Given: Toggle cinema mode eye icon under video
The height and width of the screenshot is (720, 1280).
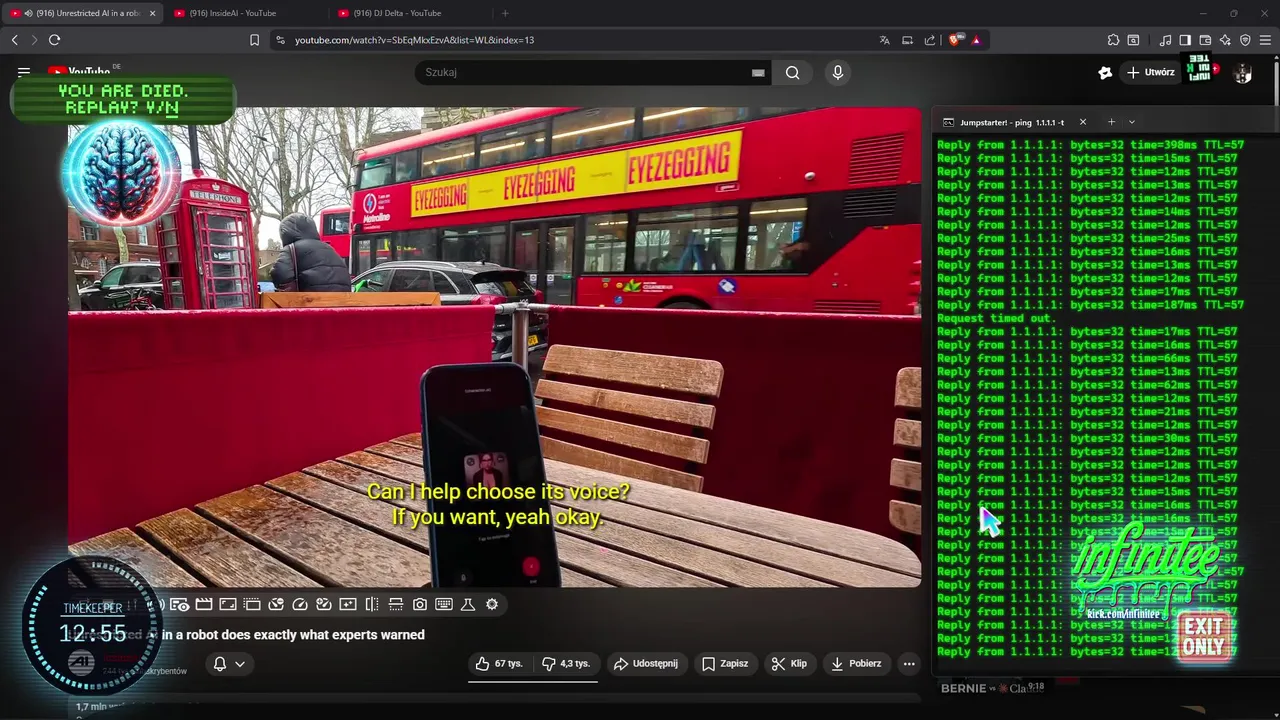Looking at the screenshot, I should 179,604.
